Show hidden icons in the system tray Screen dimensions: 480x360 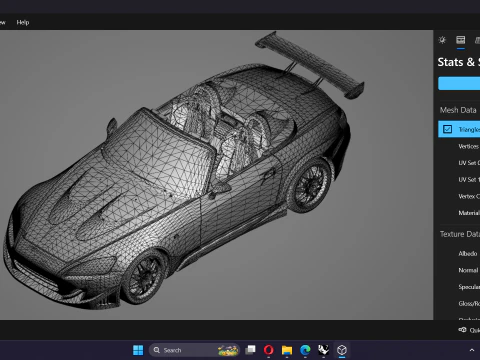[x=472, y=350]
